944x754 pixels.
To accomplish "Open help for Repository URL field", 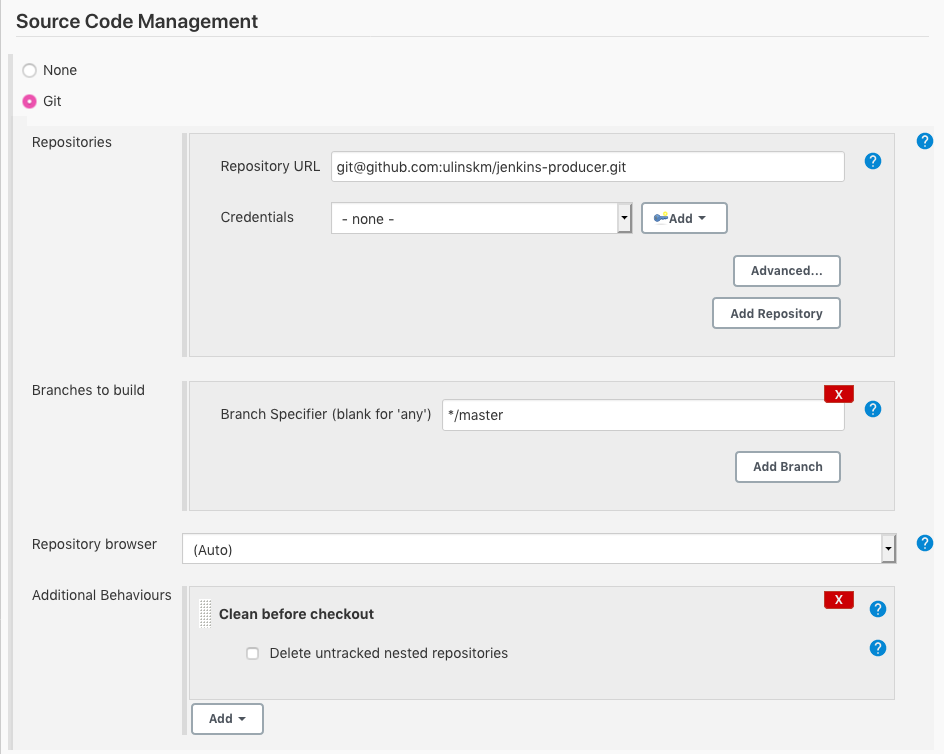I will click(872, 161).
